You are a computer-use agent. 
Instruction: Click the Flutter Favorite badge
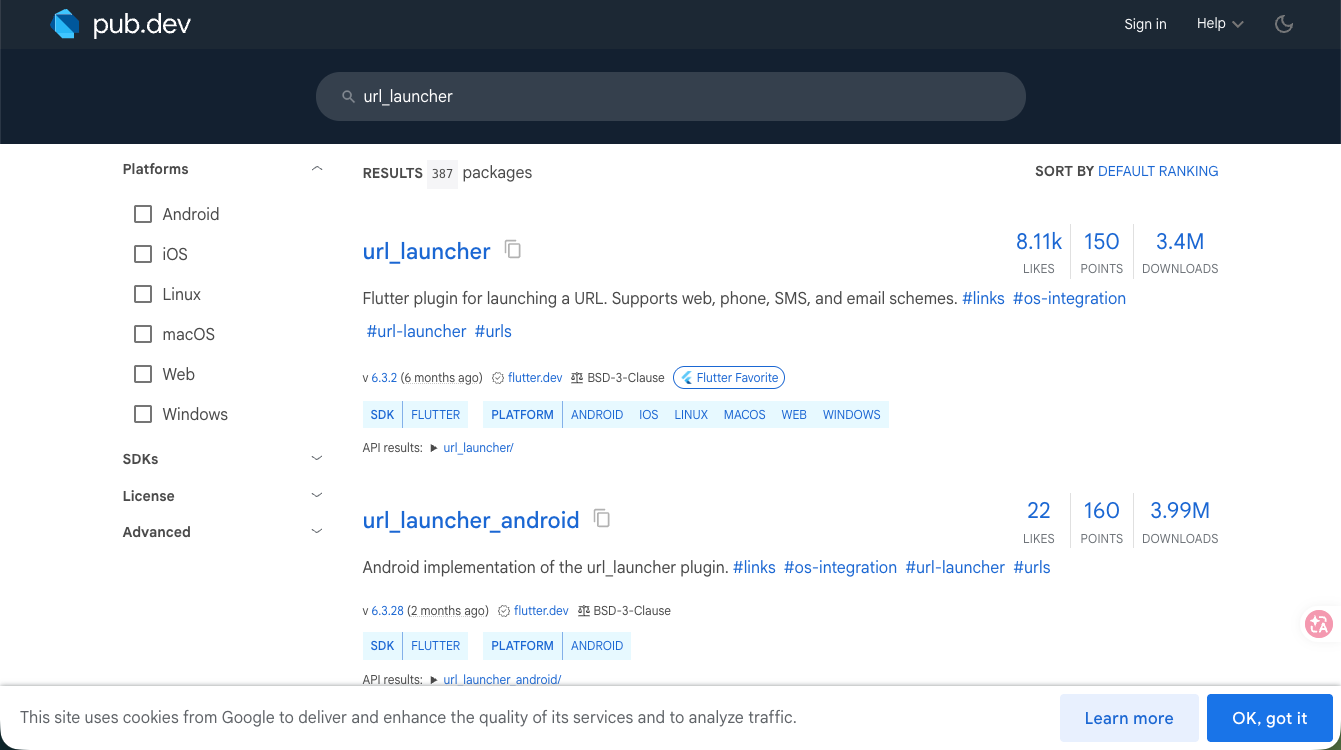click(729, 378)
